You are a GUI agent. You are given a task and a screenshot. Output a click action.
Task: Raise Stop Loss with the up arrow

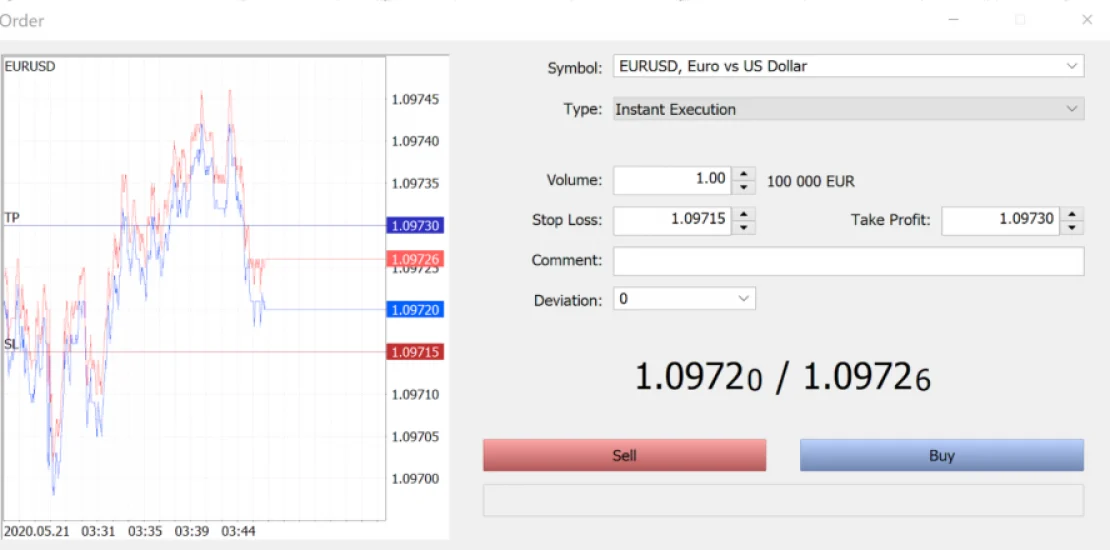pos(744,213)
